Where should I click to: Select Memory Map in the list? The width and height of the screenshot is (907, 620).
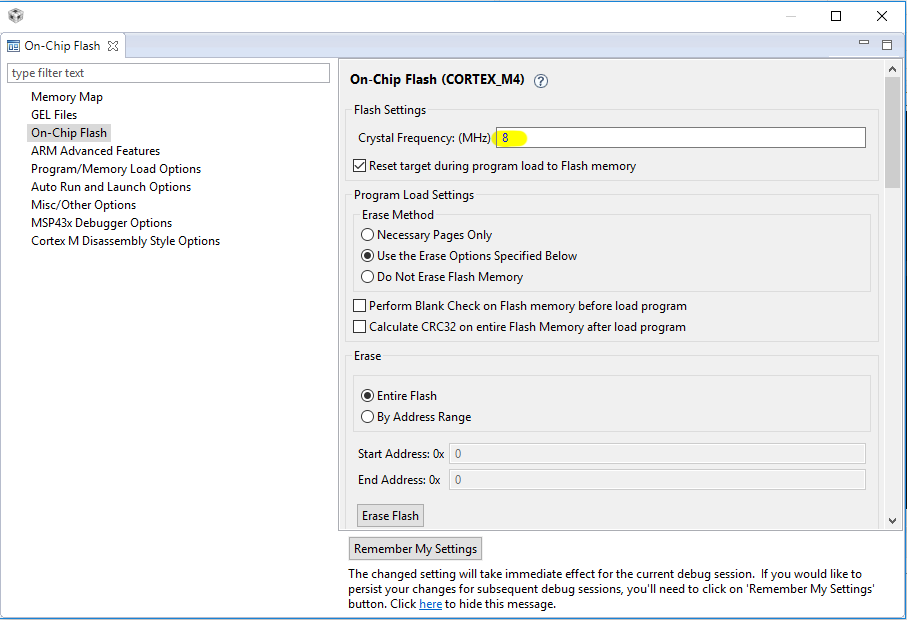point(67,97)
